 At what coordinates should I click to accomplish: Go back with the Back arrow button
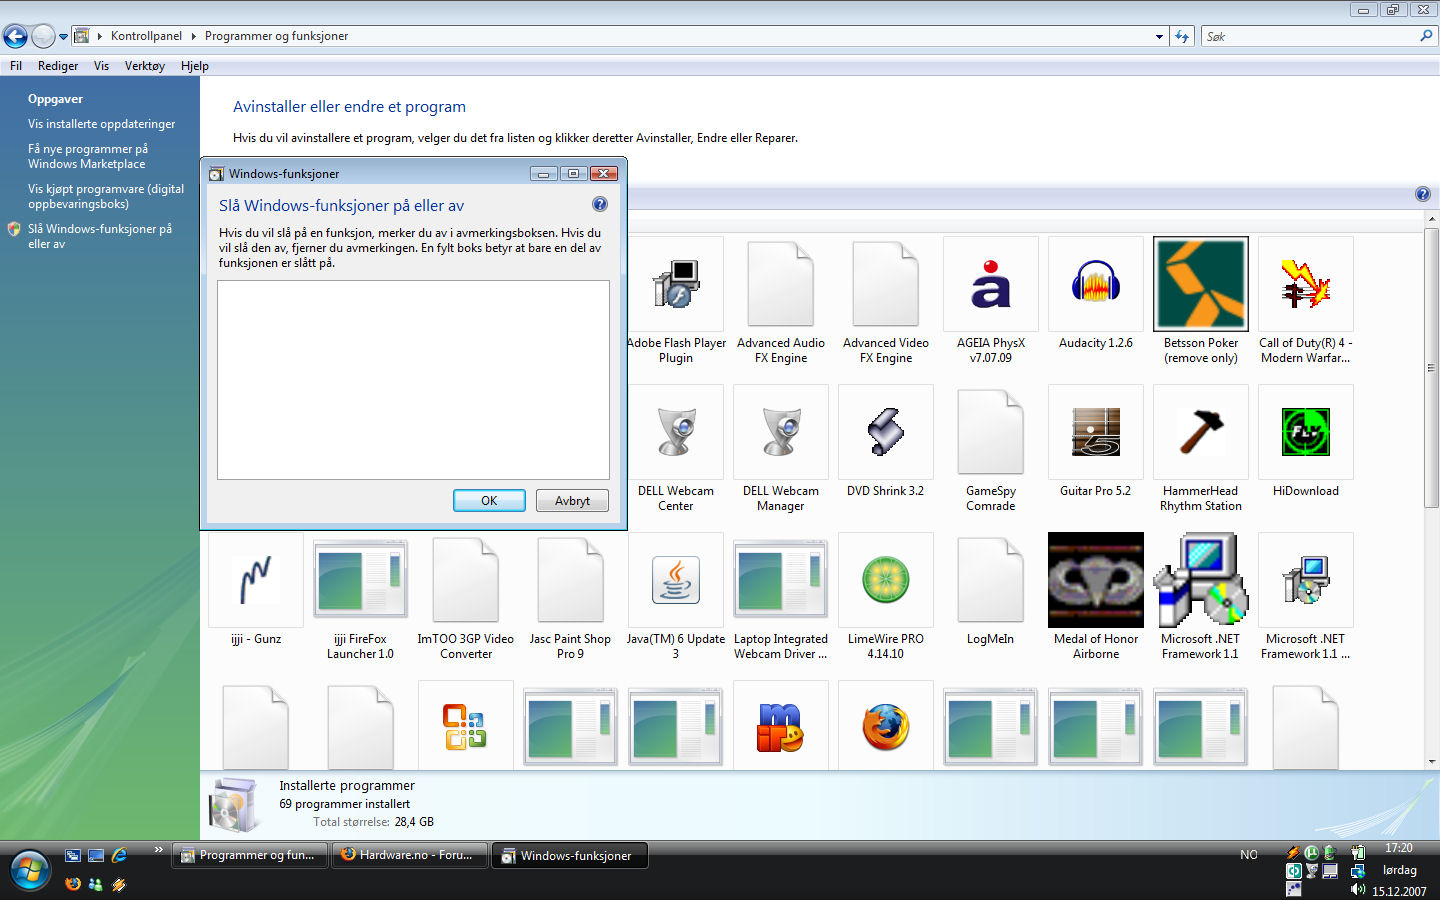(15, 37)
